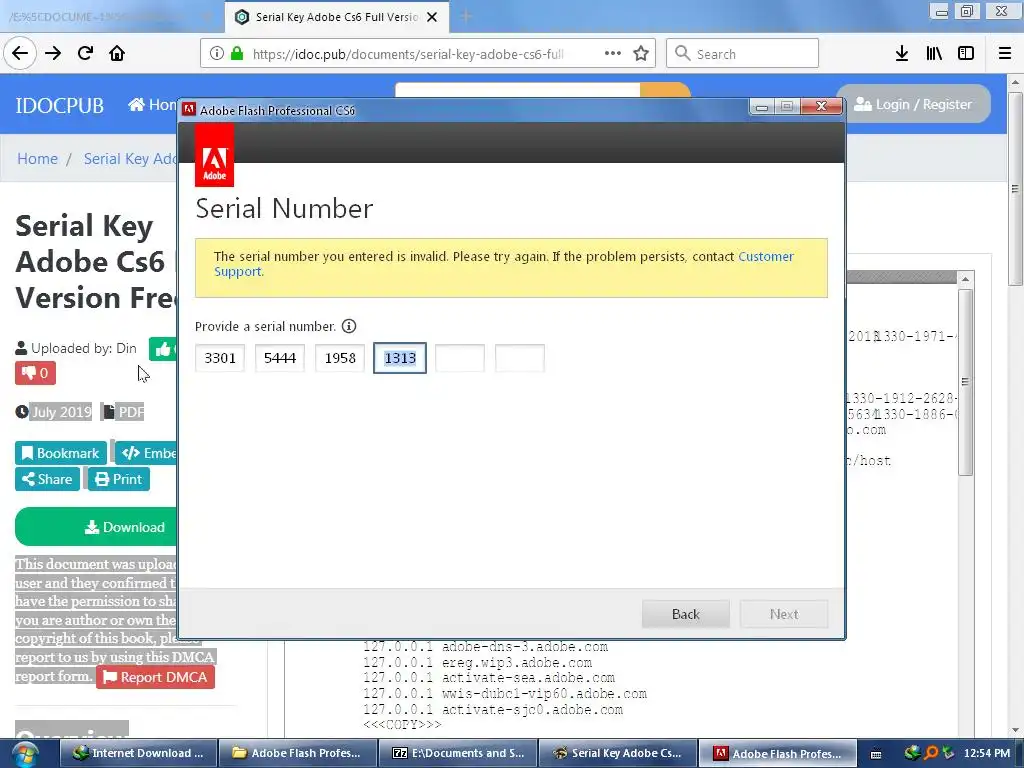This screenshot has width=1024, height=768.
Task: Click the green padlock security icon
Action: (237, 54)
